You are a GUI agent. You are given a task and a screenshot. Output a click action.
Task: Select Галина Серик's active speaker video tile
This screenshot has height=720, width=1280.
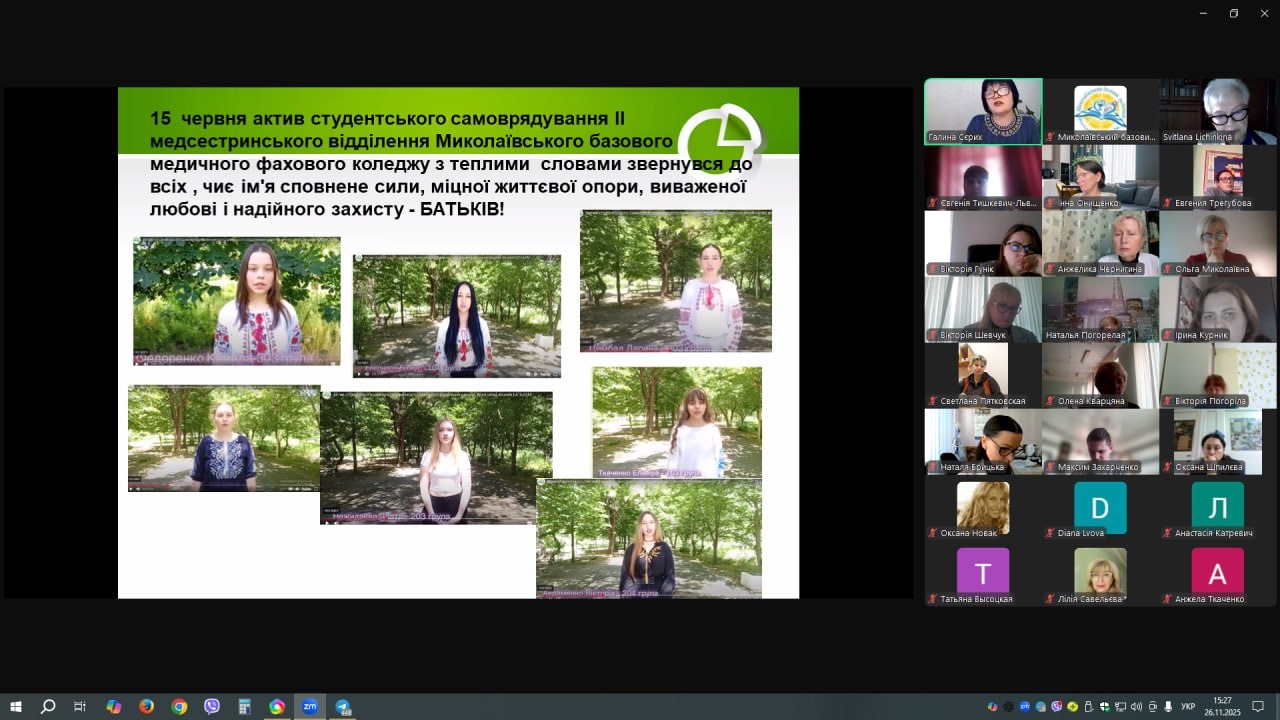(x=983, y=111)
